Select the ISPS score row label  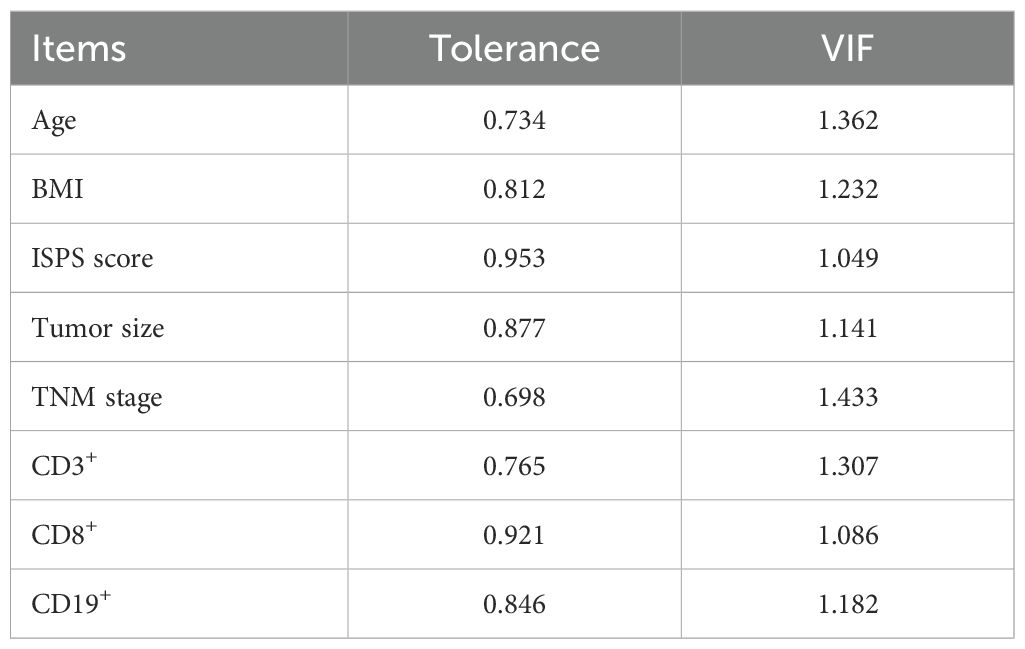(93, 258)
